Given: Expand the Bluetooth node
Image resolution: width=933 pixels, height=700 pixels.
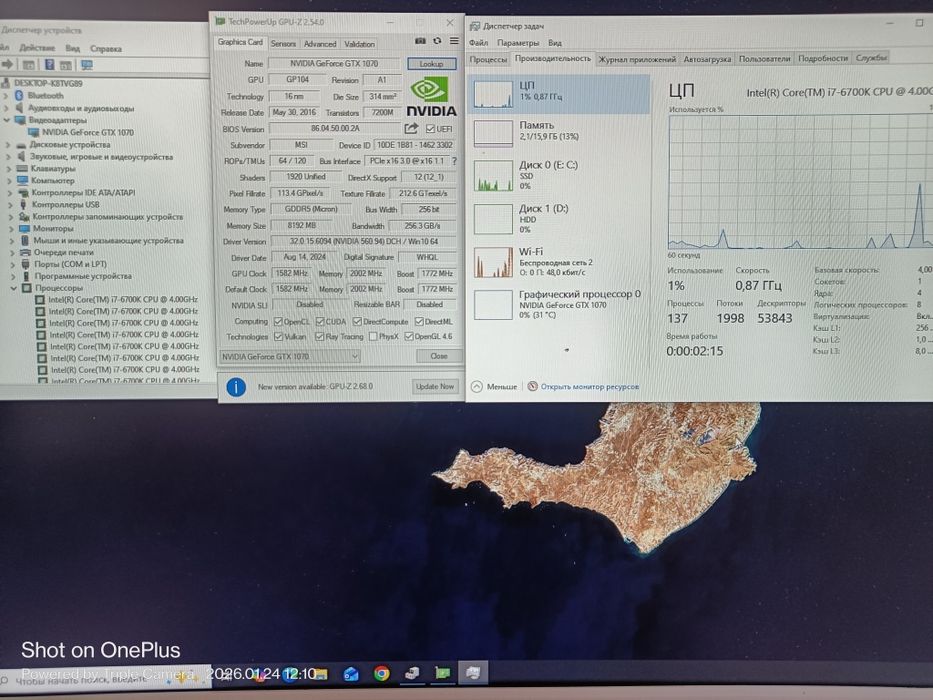Looking at the screenshot, I should click(x=7, y=95).
